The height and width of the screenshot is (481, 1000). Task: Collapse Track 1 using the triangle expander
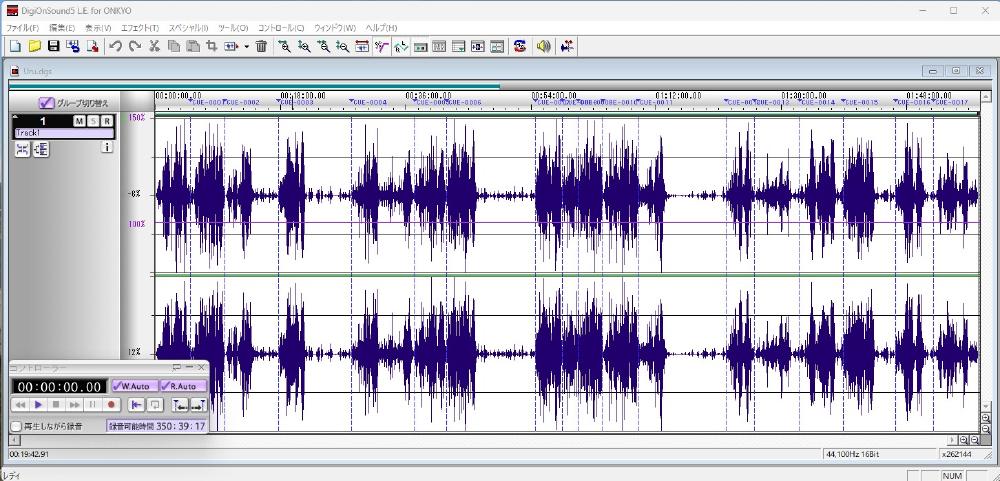coord(16,118)
